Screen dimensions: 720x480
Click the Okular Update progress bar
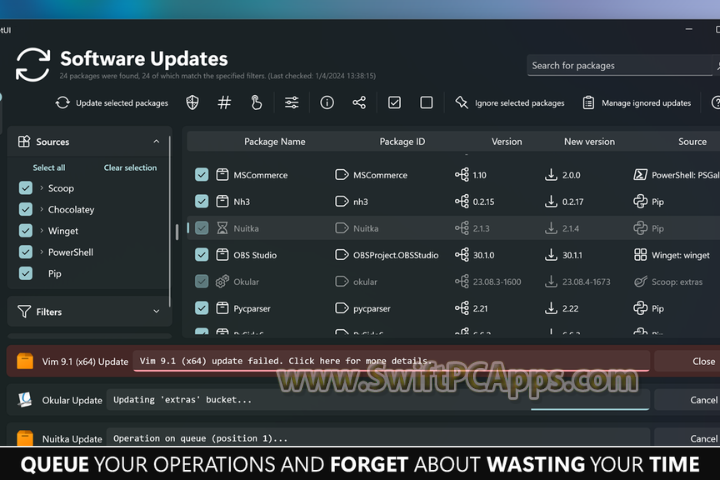[590, 408]
